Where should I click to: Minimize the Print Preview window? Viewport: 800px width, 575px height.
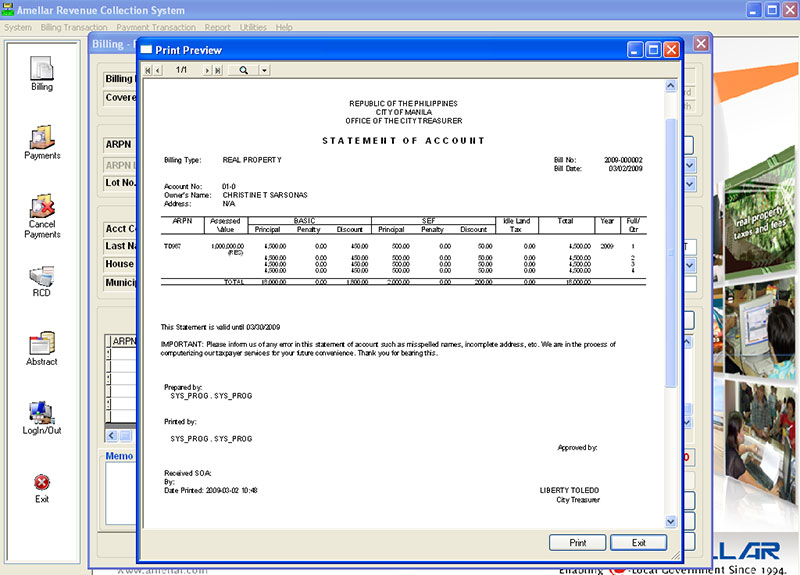(635, 50)
